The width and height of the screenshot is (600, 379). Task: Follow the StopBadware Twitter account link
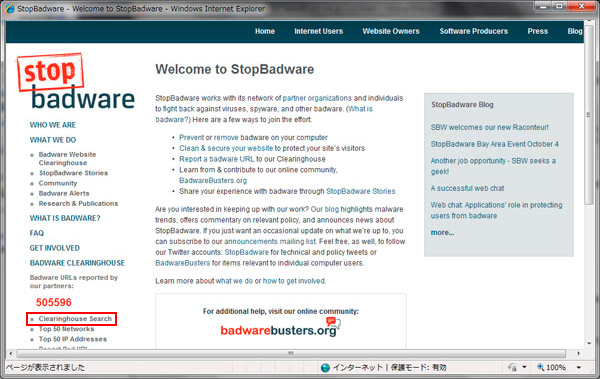click(246, 252)
